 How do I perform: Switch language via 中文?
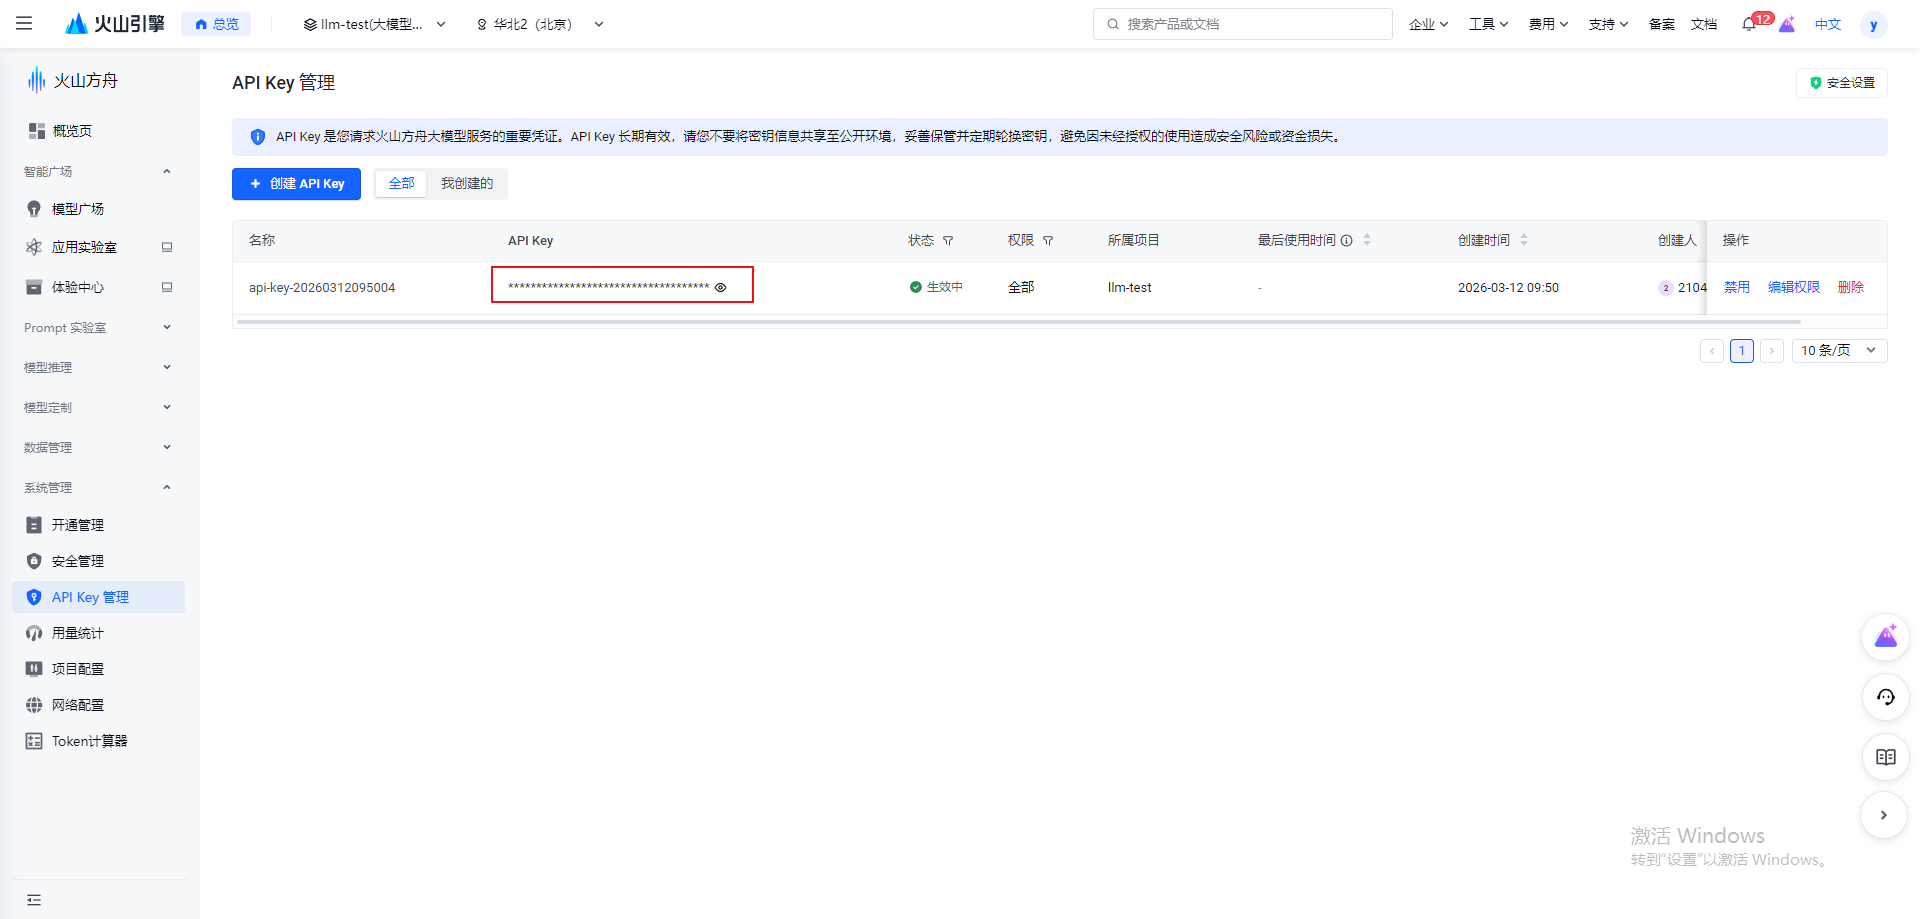tap(1828, 24)
